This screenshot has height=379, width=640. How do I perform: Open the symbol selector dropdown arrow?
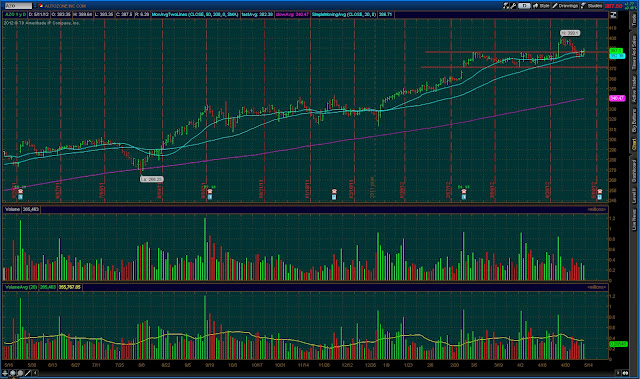pos(35,6)
